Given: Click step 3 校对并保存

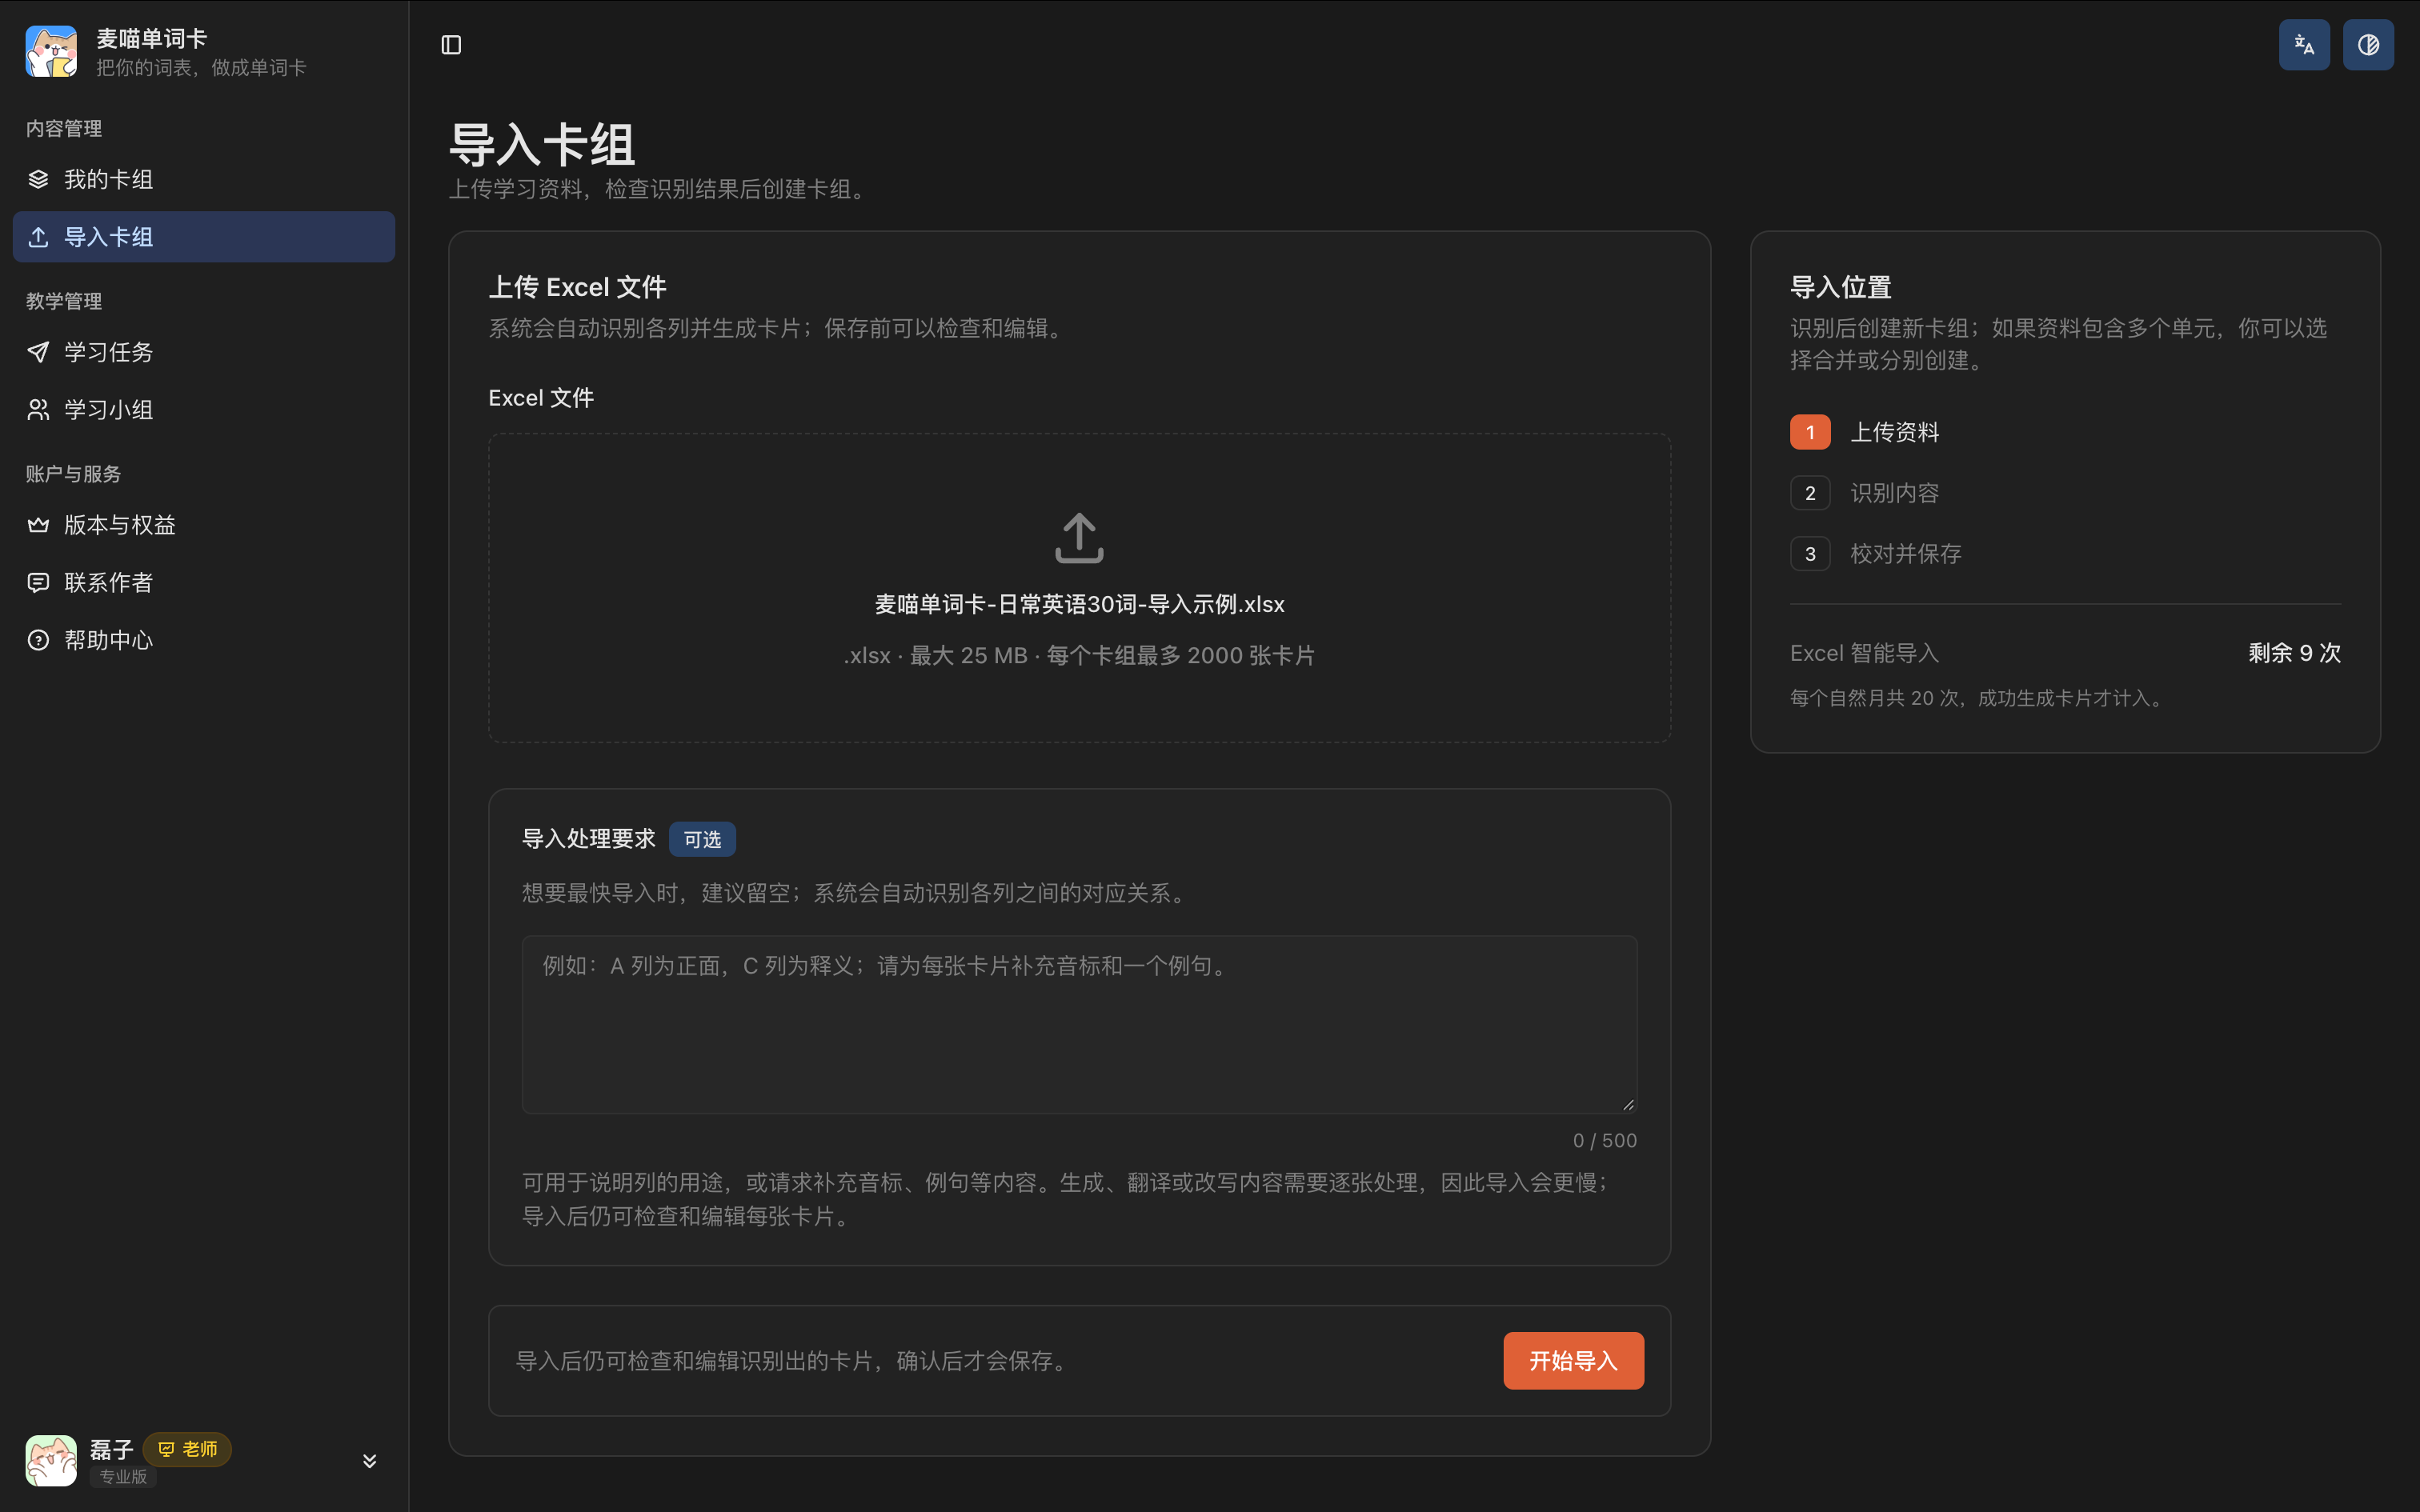Looking at the screenshot, I should (x=1875, y=554).
